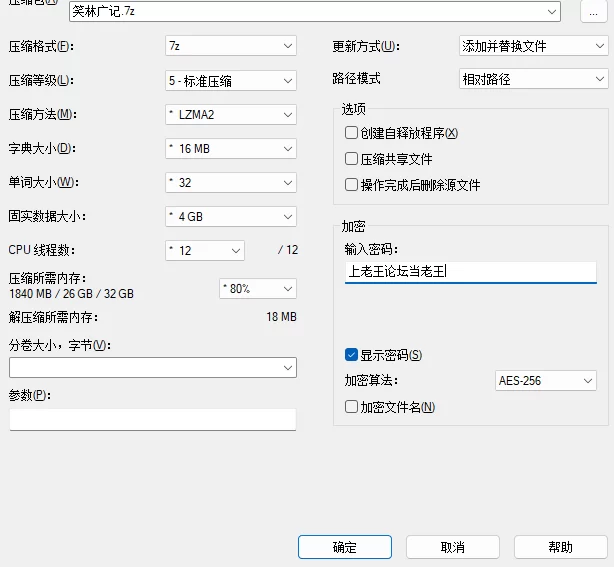Expand the 压缩等级 dropdown
The width and height of the screenshot is (614, 567).
pos(230,80)
